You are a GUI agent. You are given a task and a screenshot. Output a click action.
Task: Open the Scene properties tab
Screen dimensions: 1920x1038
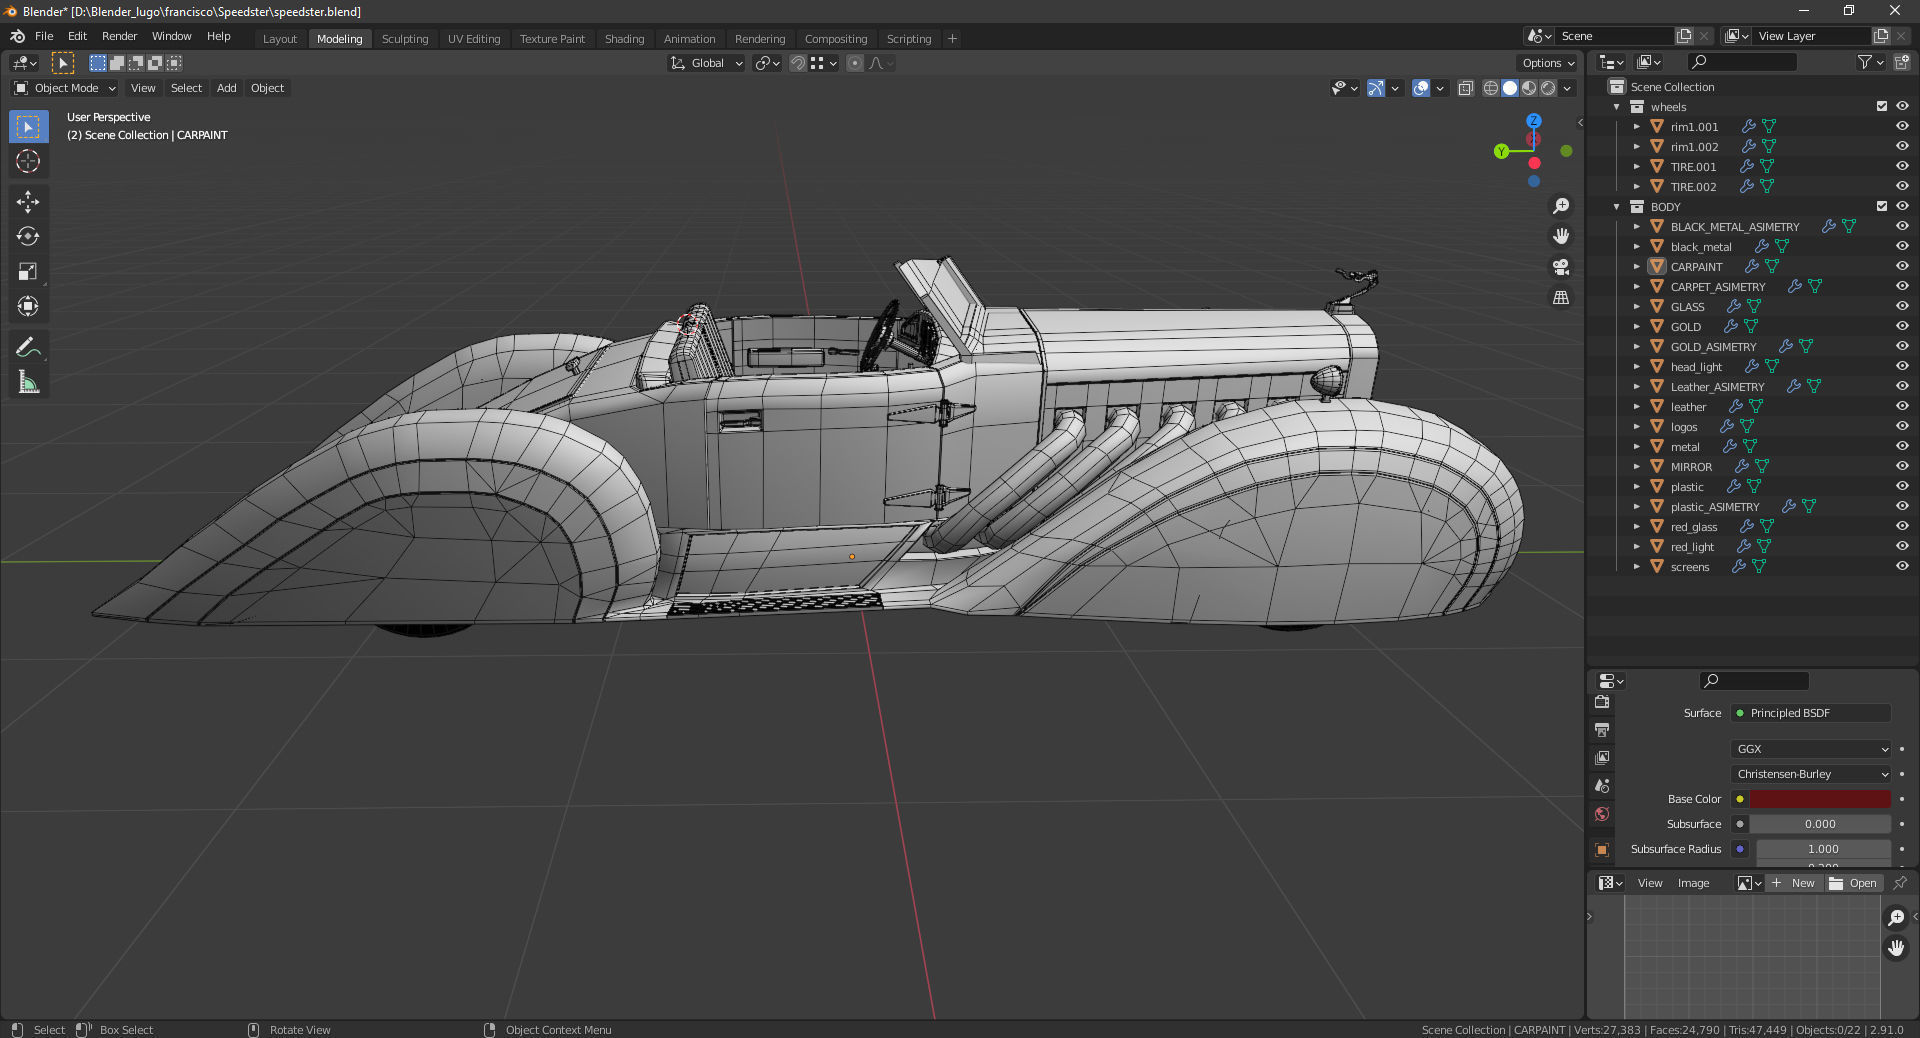[1602, 786]
